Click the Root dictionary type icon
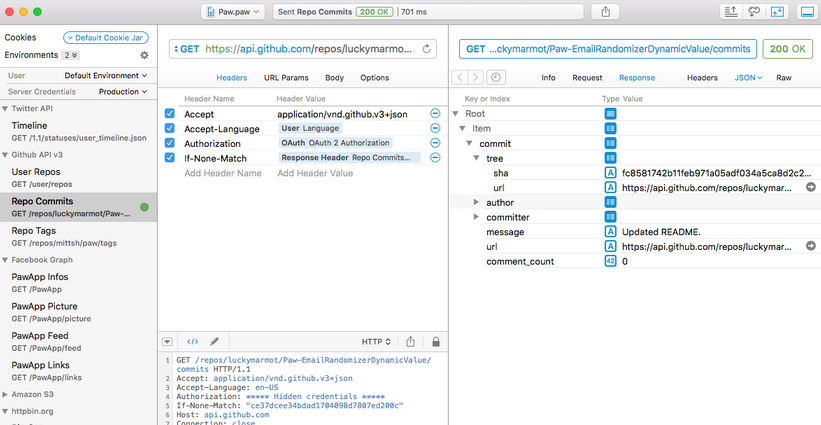Screen dimensions: 821x425 point(610,114)
